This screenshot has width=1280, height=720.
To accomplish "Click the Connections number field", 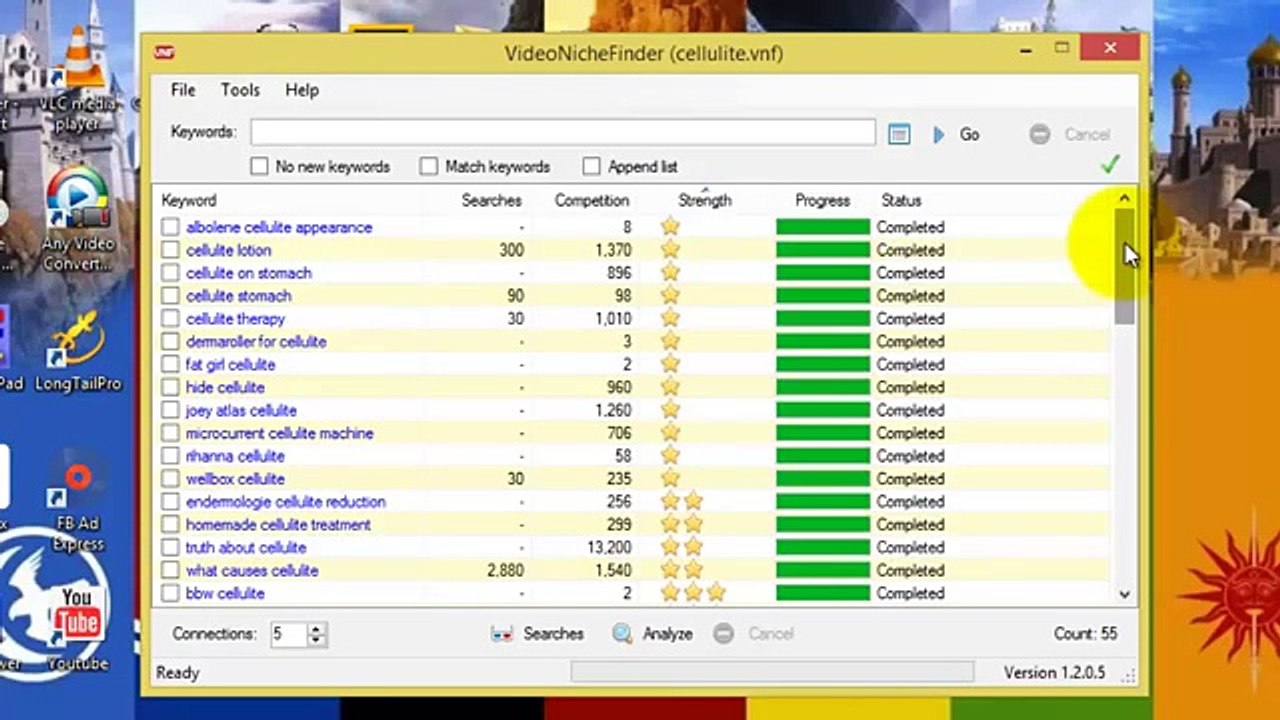I will (x=290, y=634).
